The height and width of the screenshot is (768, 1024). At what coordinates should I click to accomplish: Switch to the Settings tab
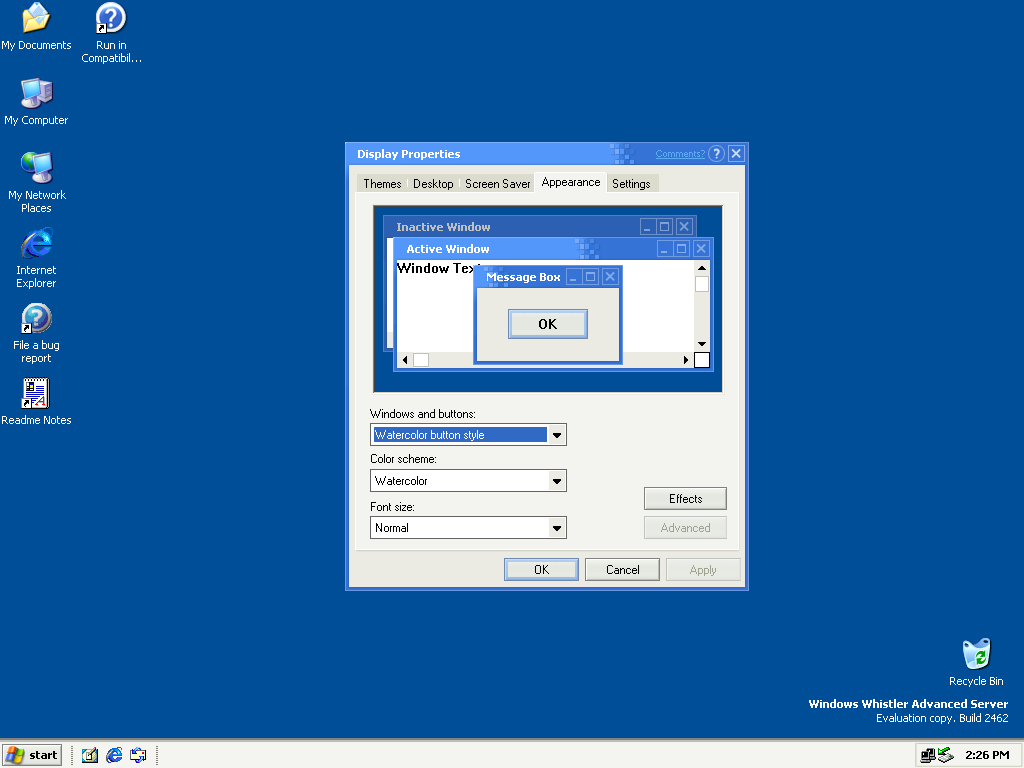[631, 184]
